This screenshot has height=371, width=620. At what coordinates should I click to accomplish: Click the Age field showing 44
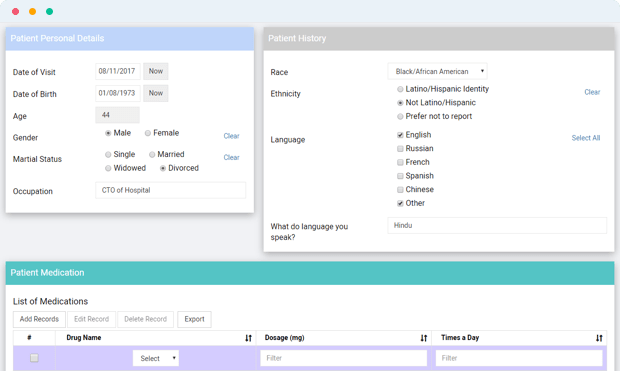pyautogui.click(x=117, y=115)
